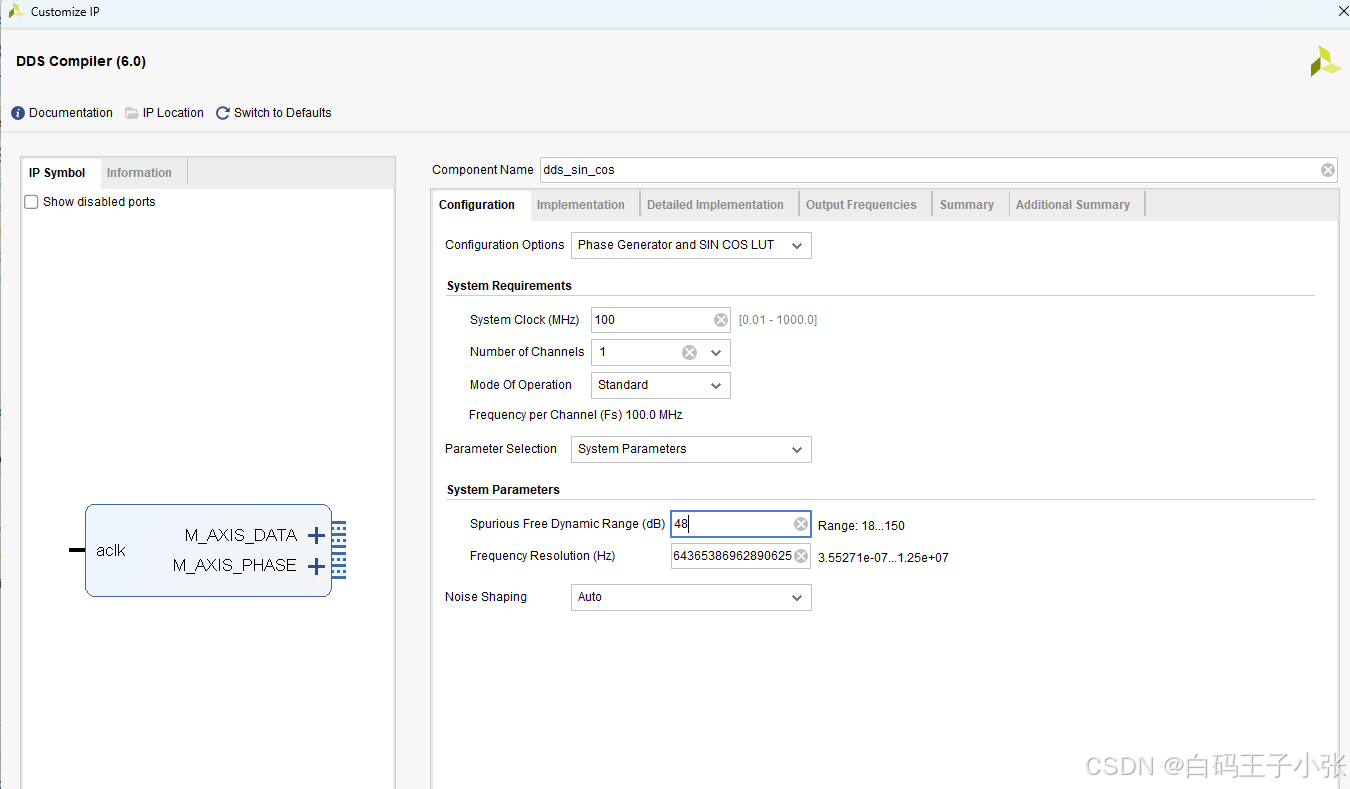Clear the Component Name field
1350x789 pixels.
(x=1327, y=170)
